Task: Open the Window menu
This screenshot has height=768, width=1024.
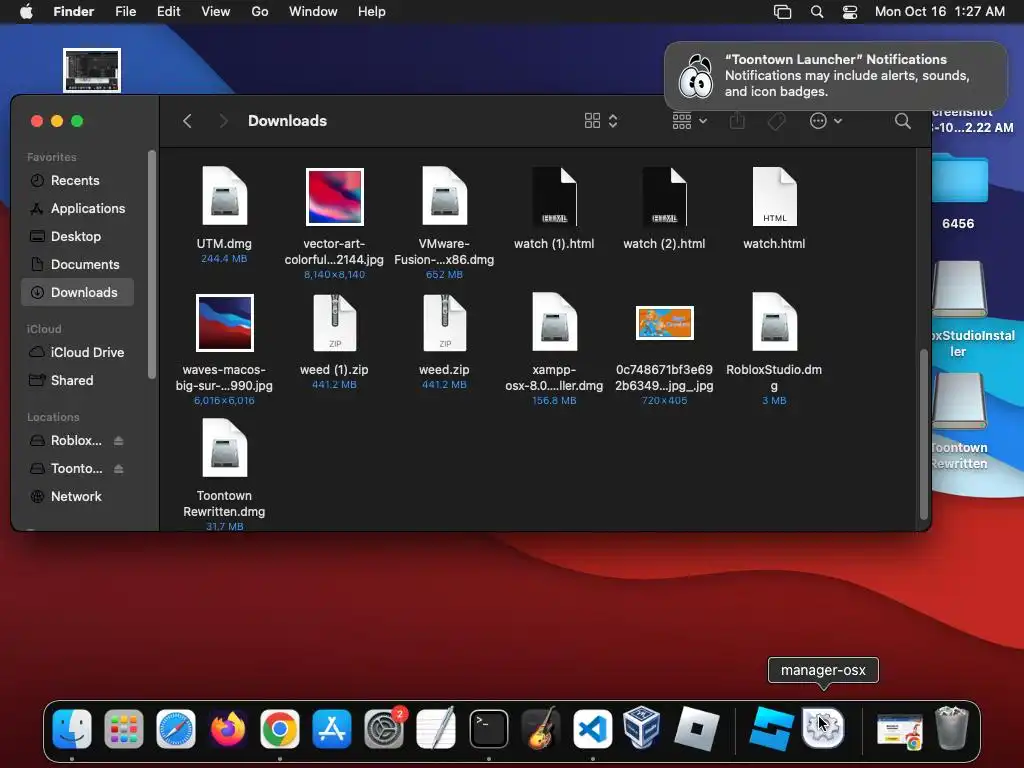Action: point(313,12)
